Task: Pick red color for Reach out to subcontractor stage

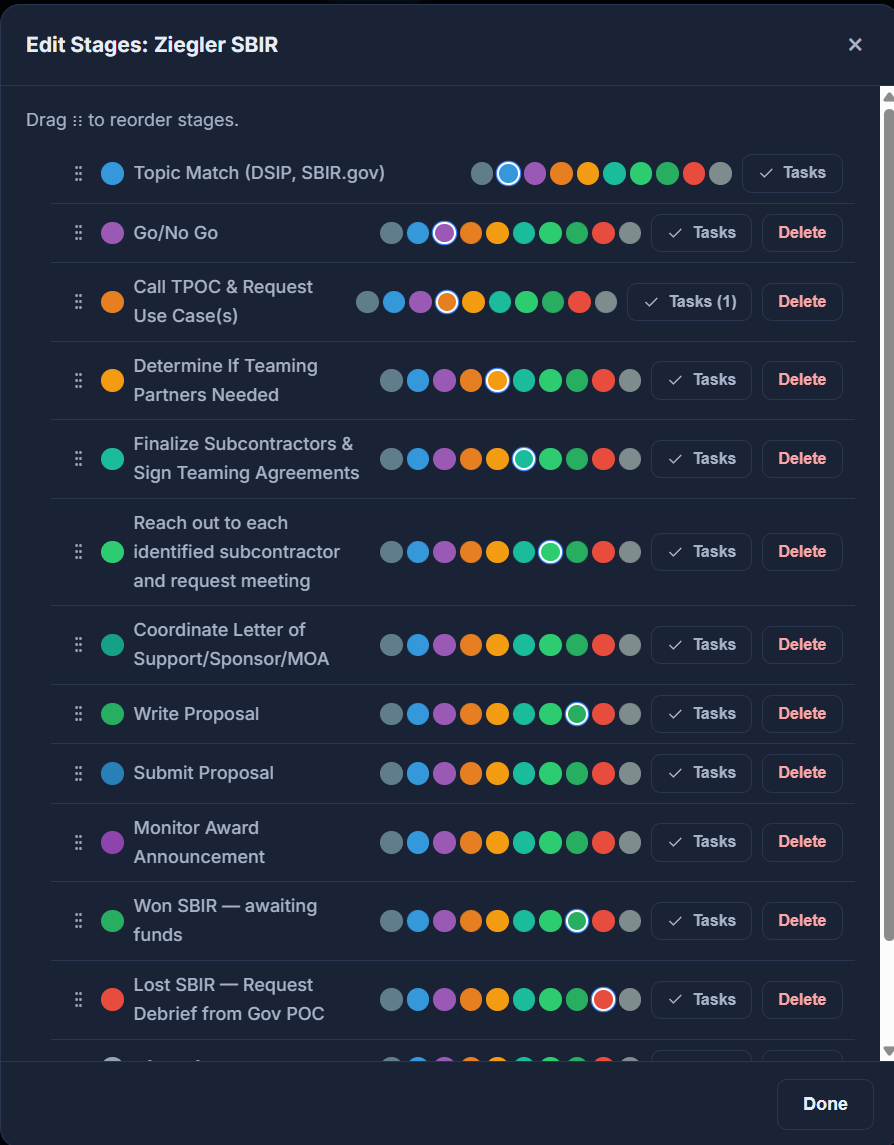Action: (x=603, y=552)
